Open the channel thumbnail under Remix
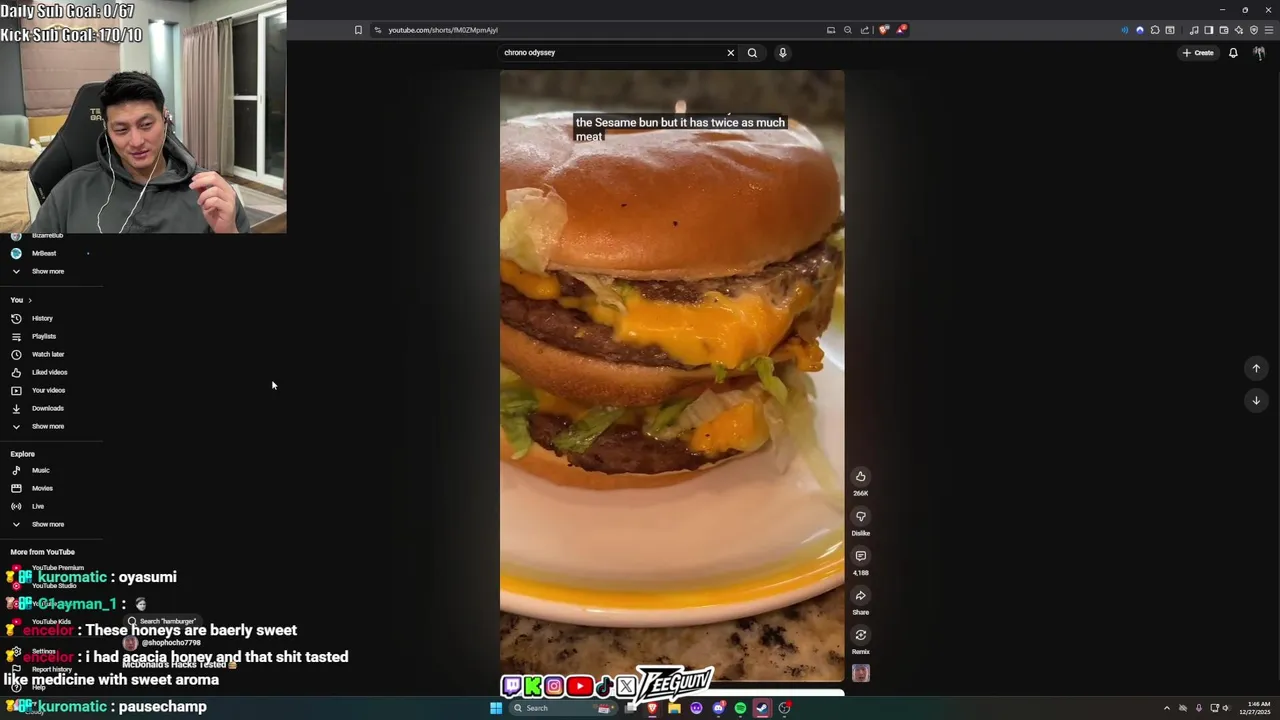This screenshot has height=720, width=1280. pos(860,673)
